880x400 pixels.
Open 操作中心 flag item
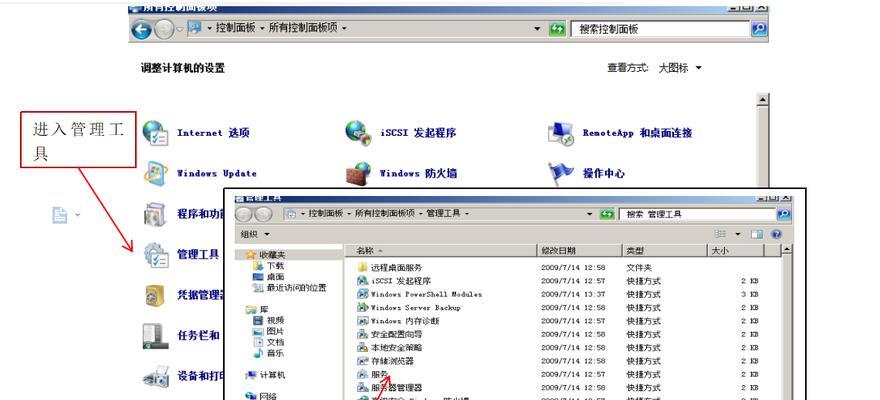coord(586,173)
